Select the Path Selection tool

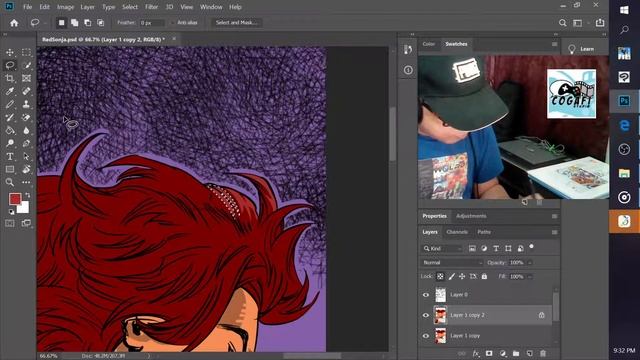26,157
